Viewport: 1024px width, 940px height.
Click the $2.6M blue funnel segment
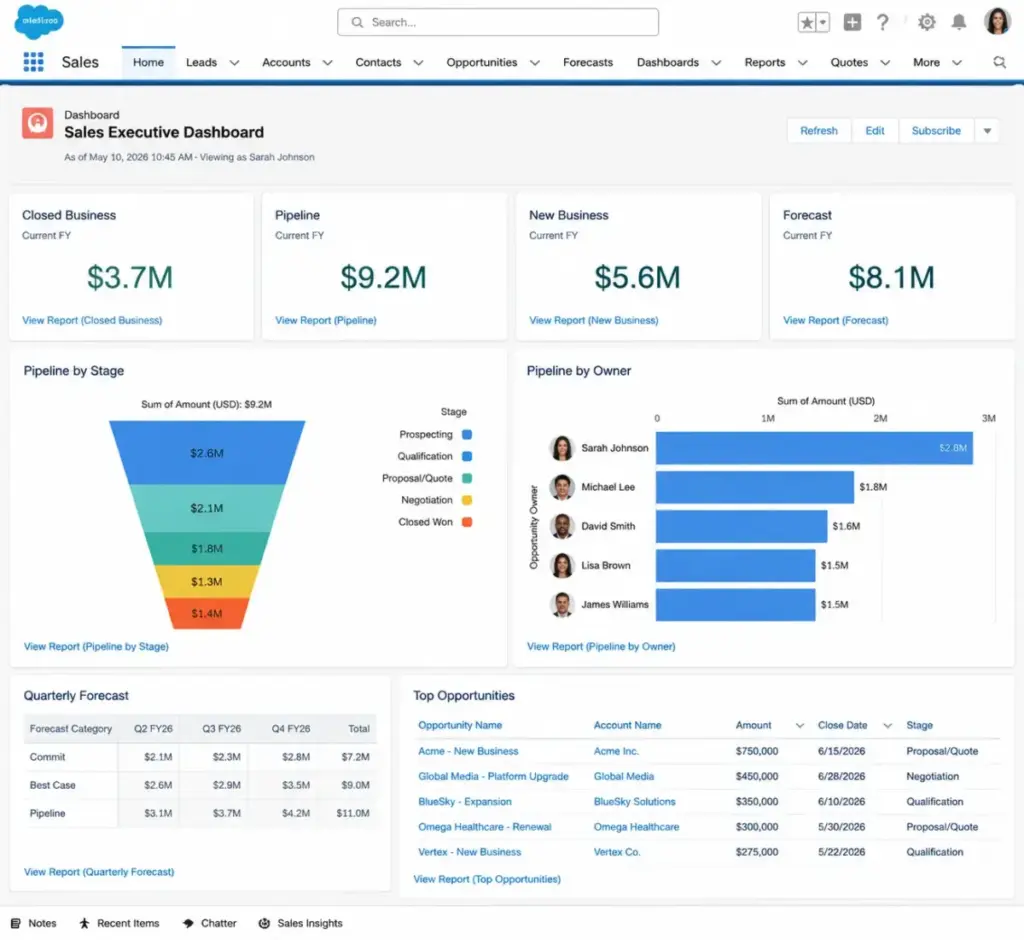point(207,452)
